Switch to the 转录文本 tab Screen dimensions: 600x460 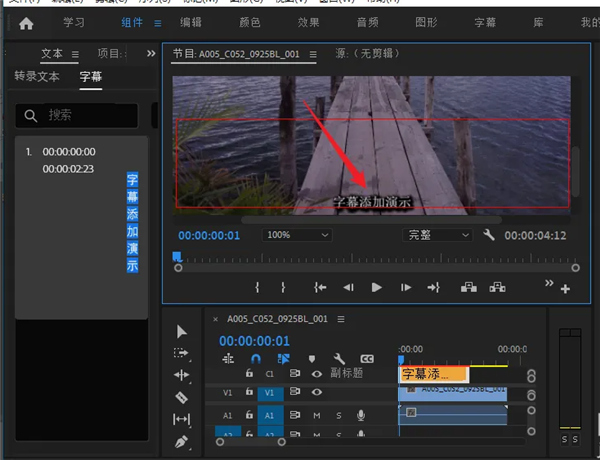[37, 76]
